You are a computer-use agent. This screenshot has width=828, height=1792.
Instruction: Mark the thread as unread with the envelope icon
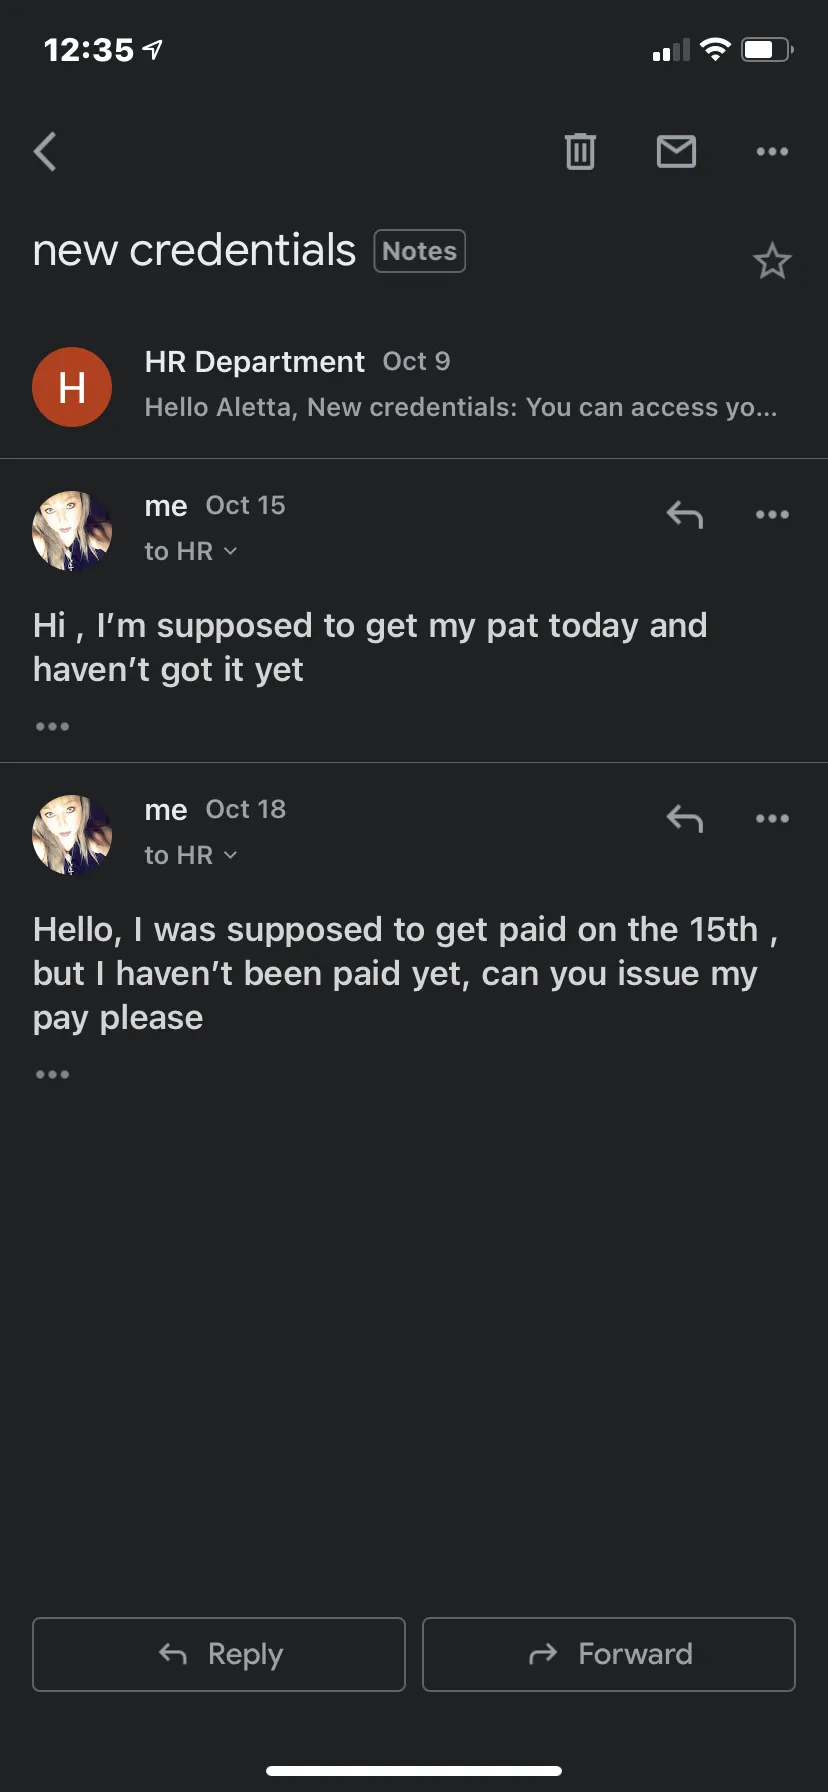click(676, 151)
